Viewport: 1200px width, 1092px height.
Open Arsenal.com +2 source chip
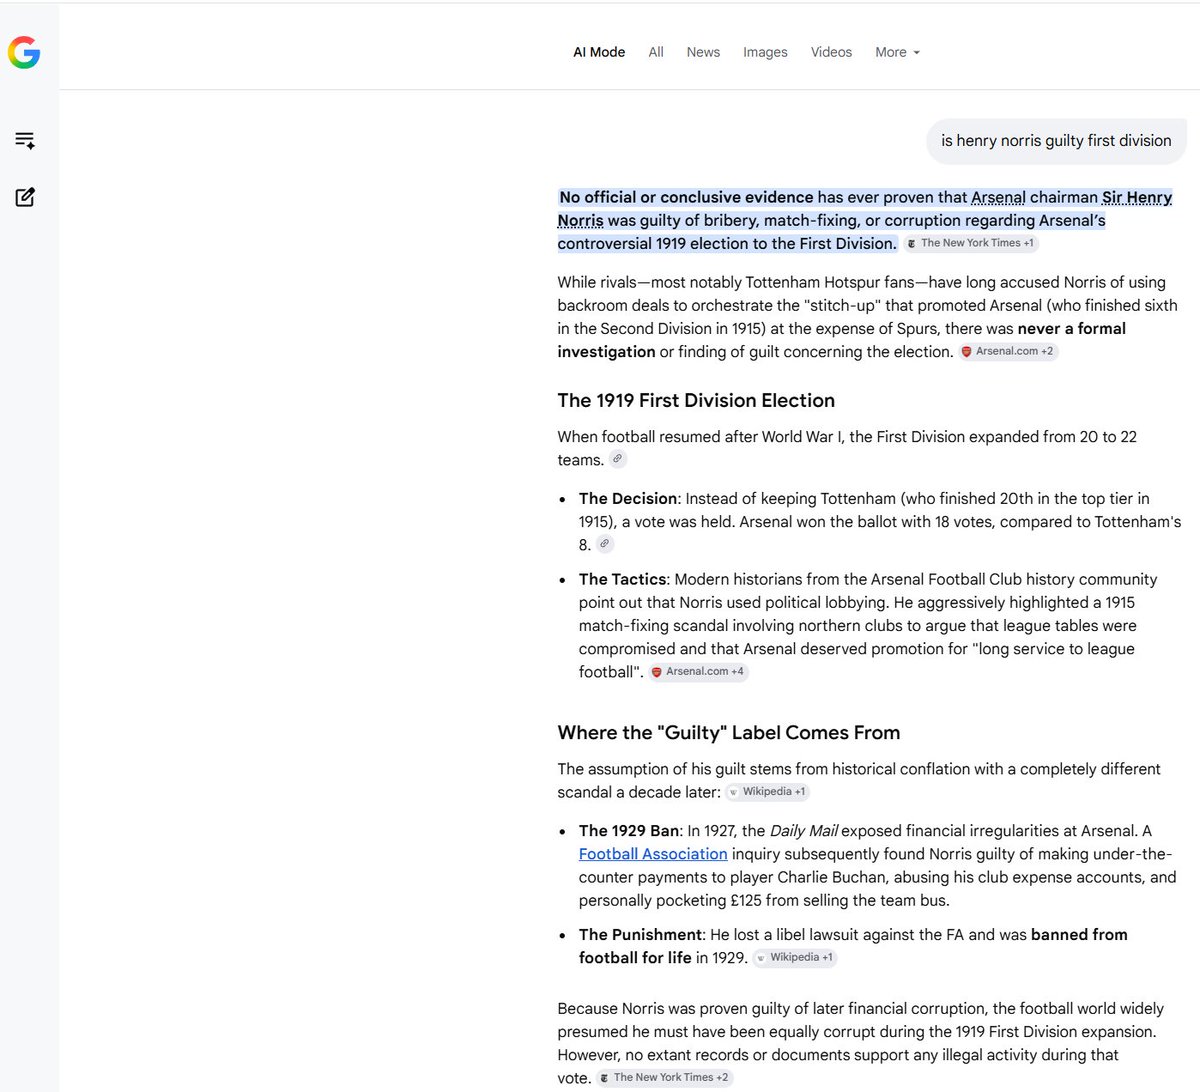[x=1008, y=351]
